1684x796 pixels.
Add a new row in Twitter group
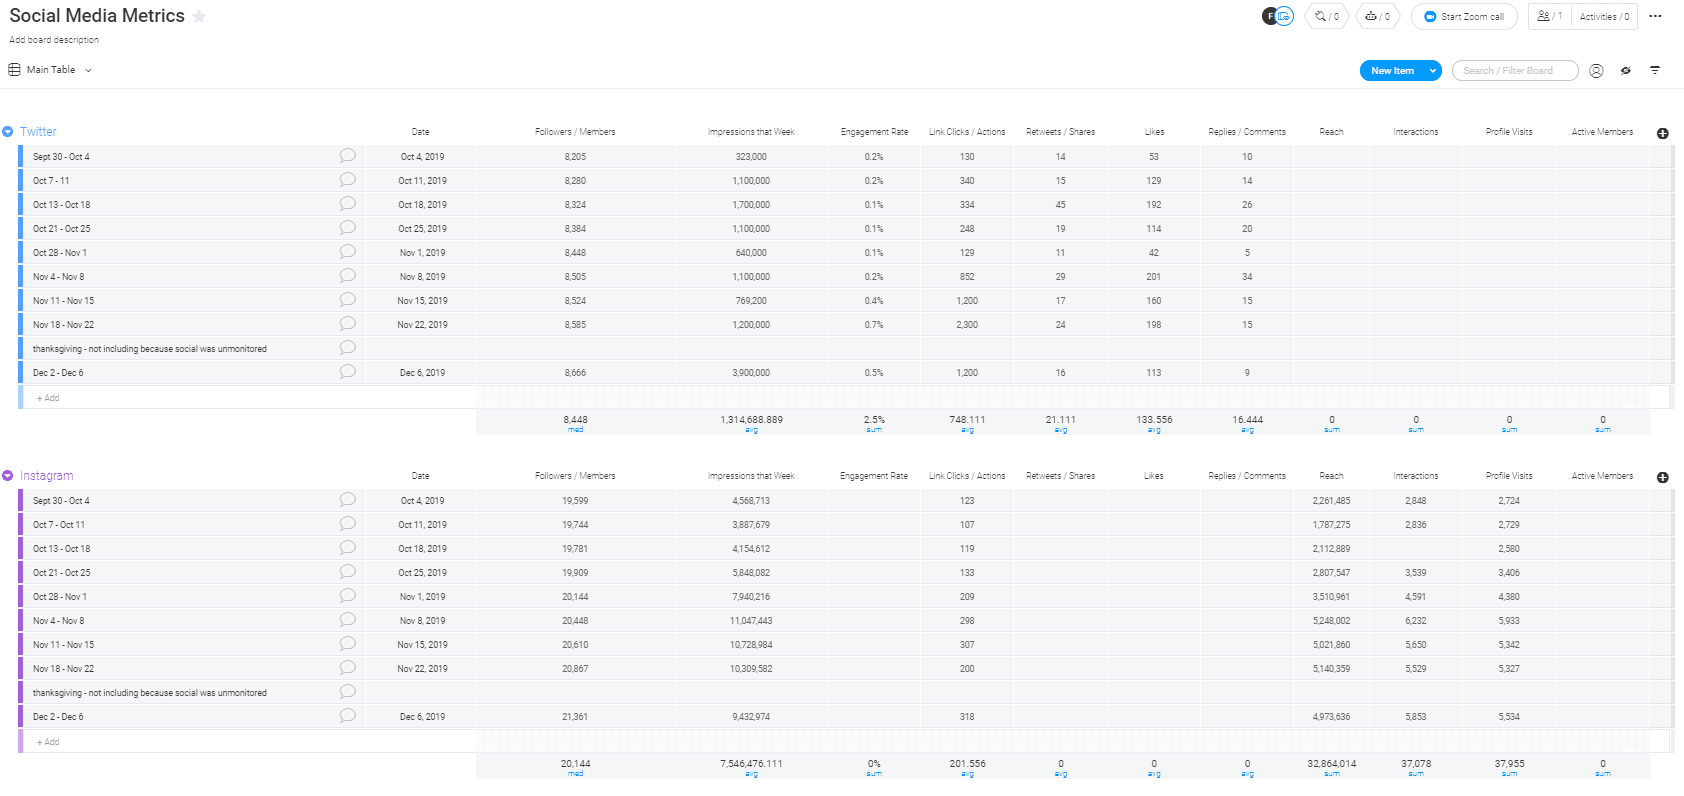click(x=48, y=398)
